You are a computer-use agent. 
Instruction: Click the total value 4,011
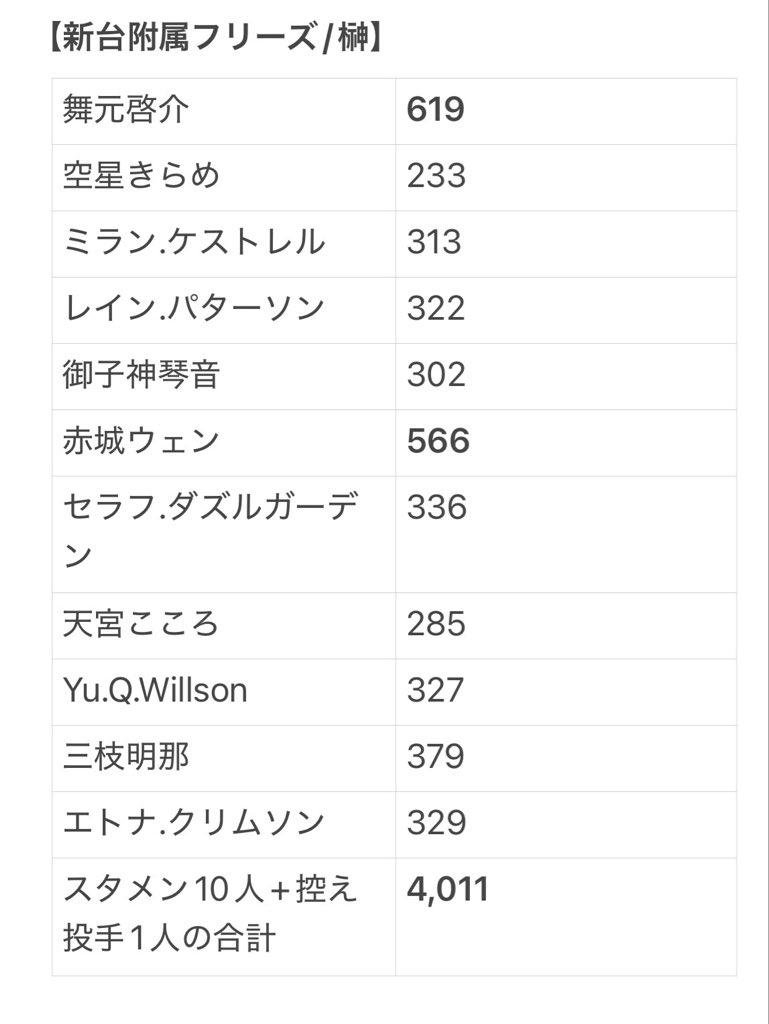click(x=447, y=889)
